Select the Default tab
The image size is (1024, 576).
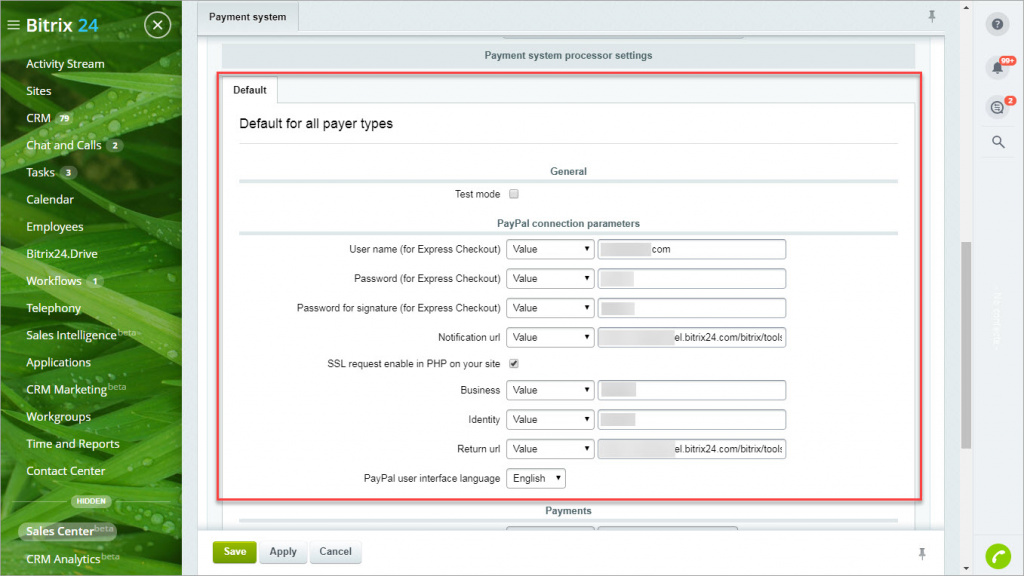249,90
